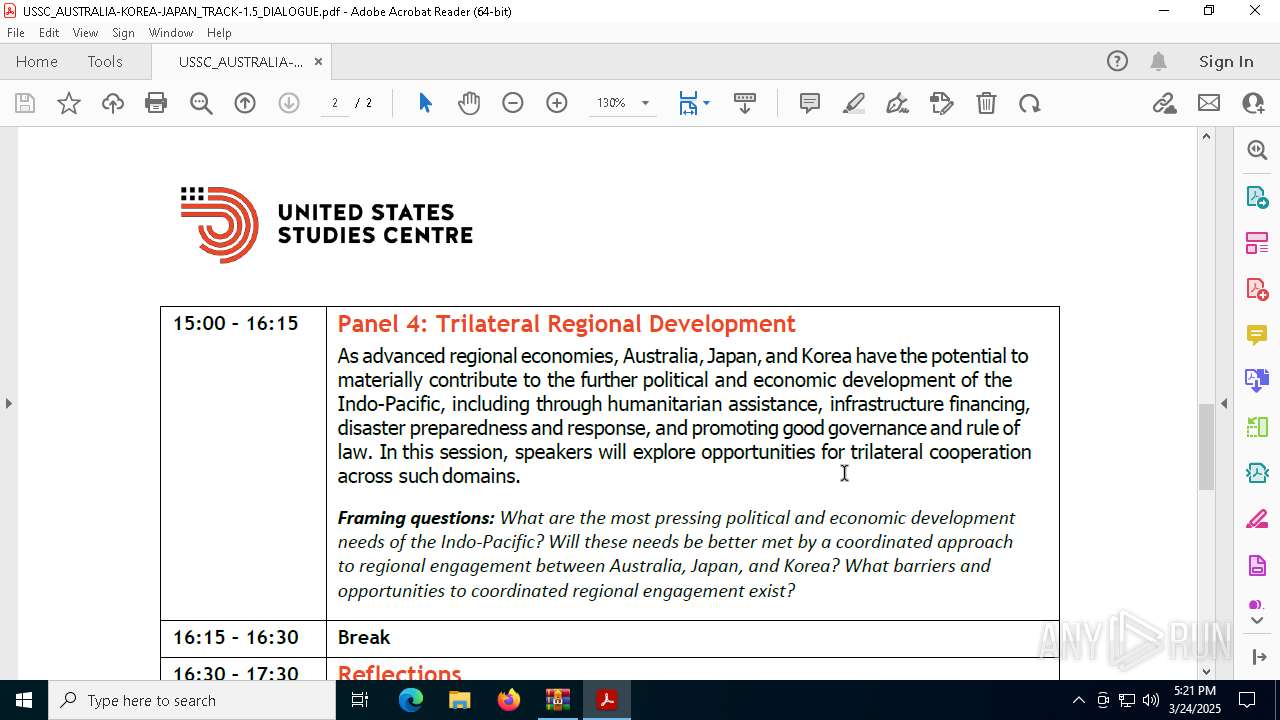Screen dimensions: 1280x720
Task: Open the volume speaker tray icon
Action: 1150,700
